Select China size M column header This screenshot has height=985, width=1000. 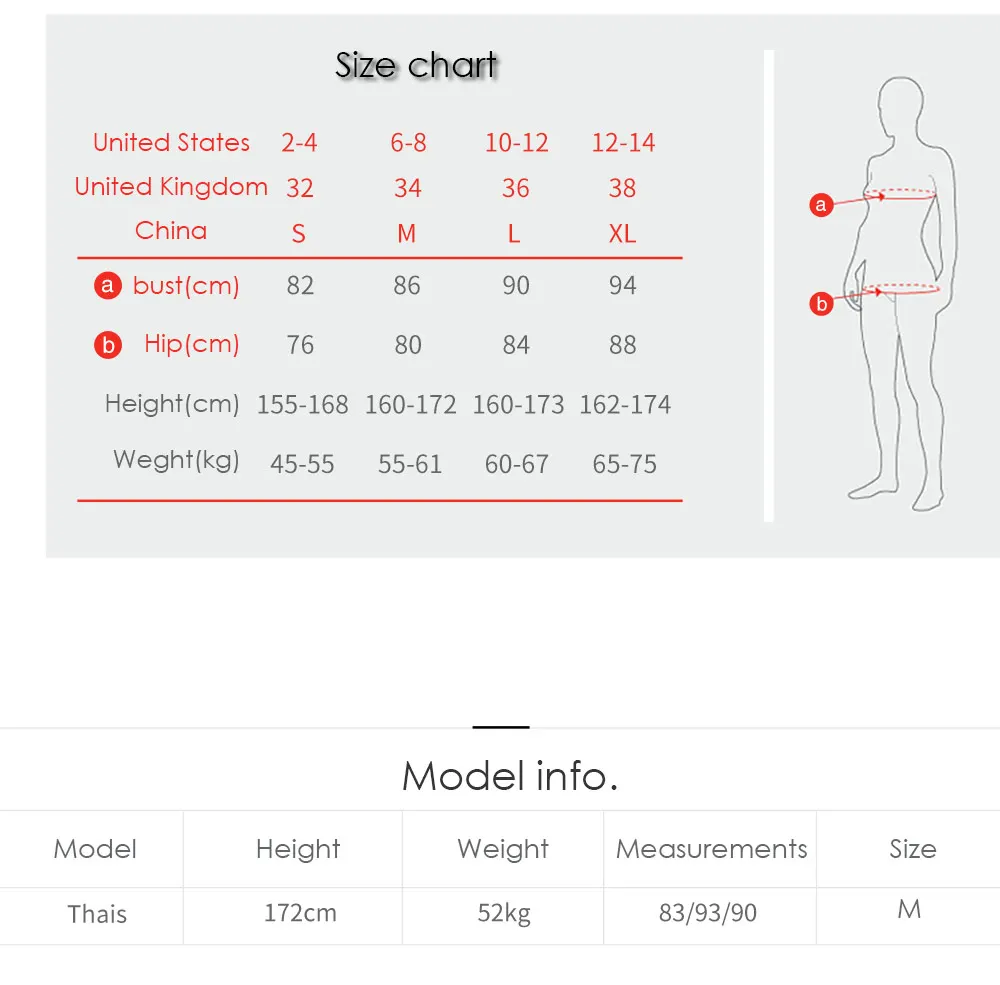(407, 233)
